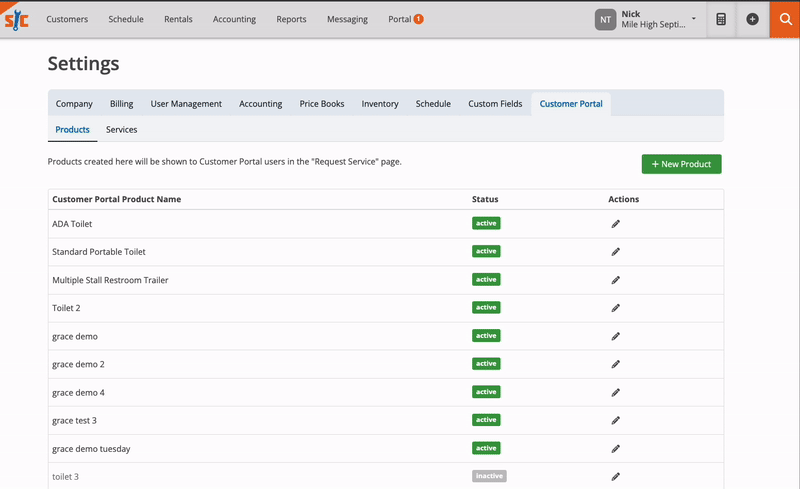Edit grace demo tuesday via pencil icon
Viewport: 800px width, 489px height.
coord(616,449)
